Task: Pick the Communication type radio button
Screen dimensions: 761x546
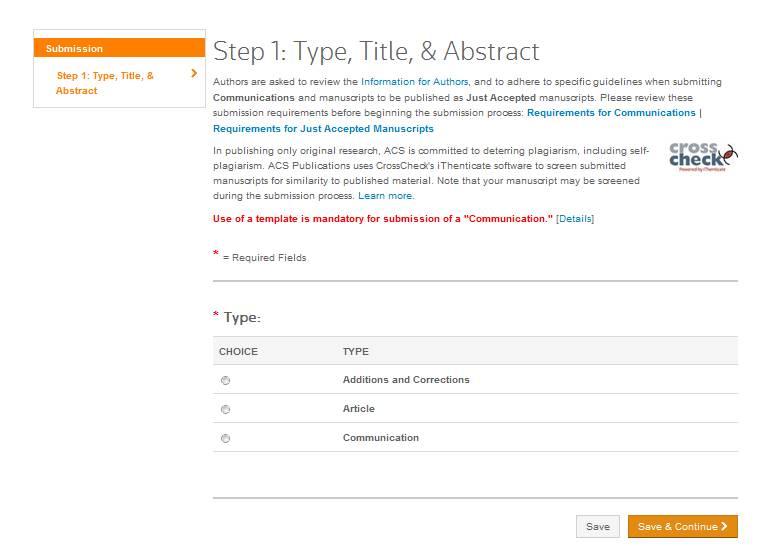Action: (x=225, y=439)
